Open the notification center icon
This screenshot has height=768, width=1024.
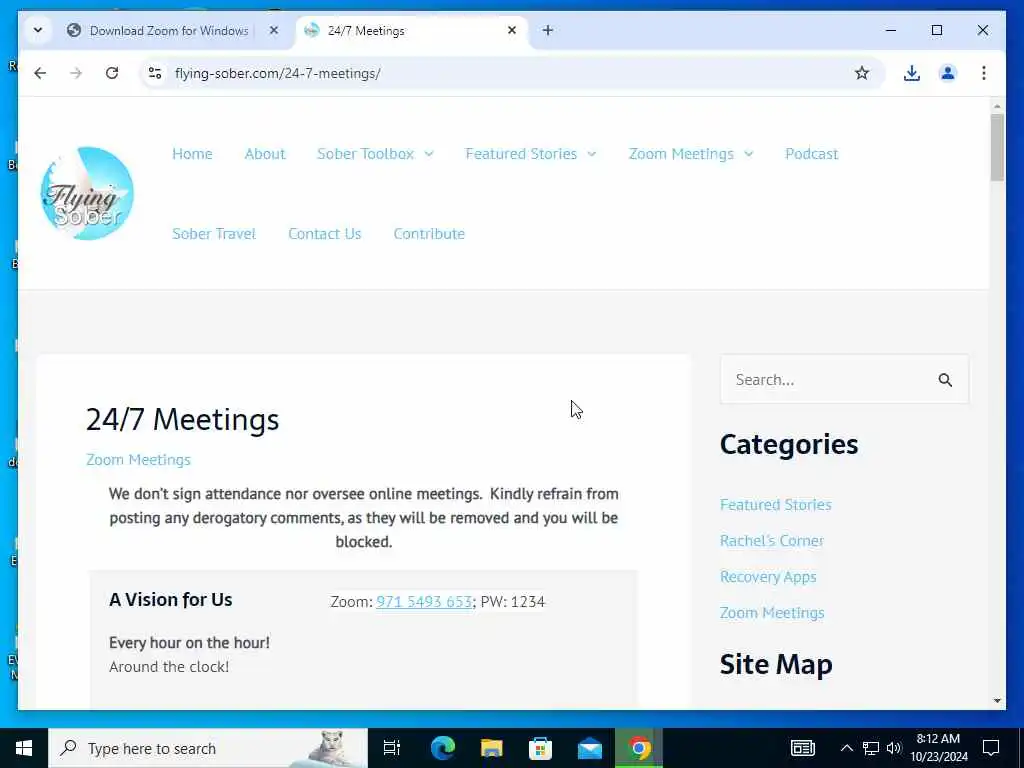coord(991,748)
